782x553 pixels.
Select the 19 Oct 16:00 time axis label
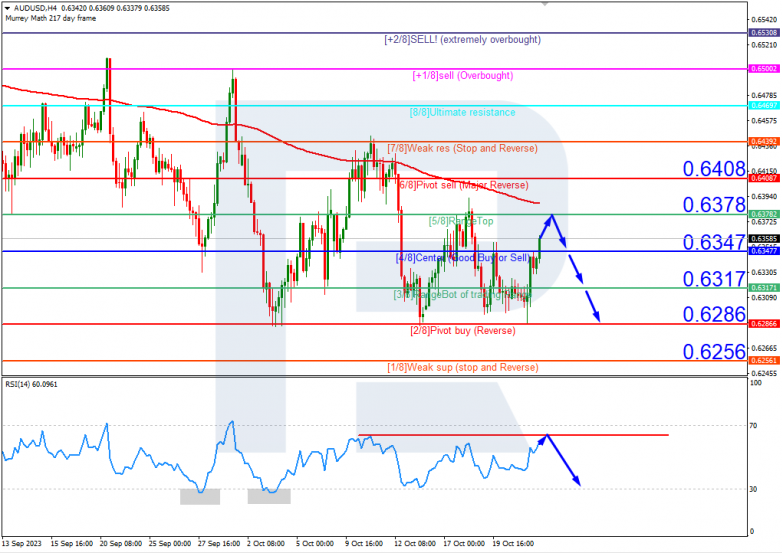[513, 544]
